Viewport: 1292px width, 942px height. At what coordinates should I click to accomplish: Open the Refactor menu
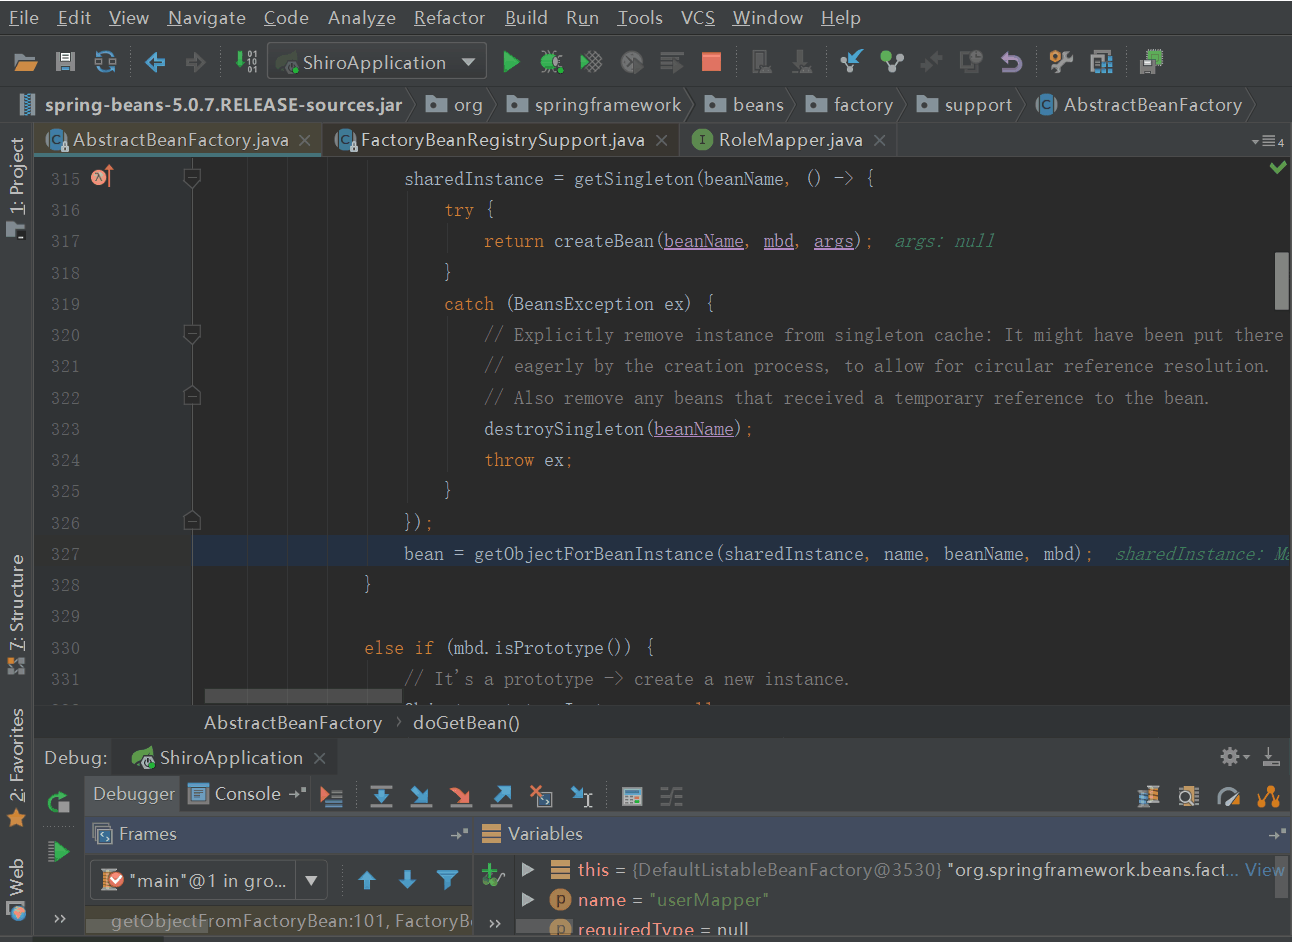coord(449,18)
